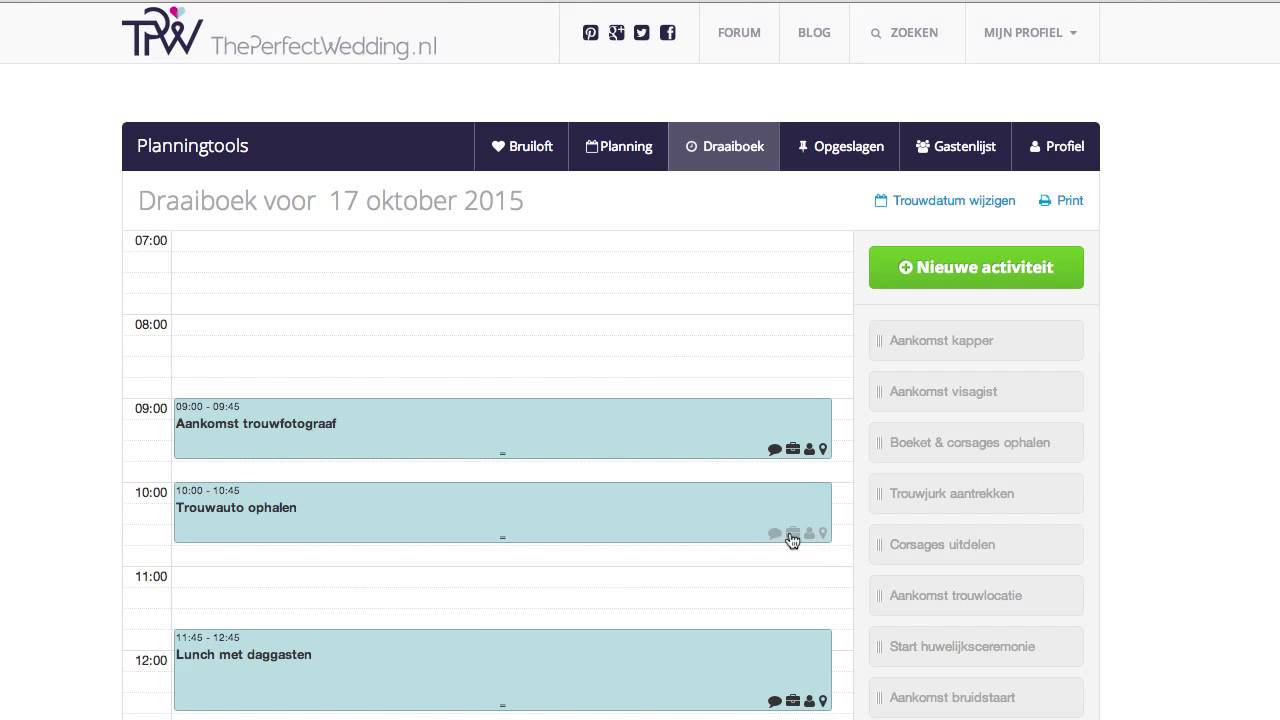Open briefcase icon on Lunch met daggasten
Screen dimensions: 1280x720
[792, 701]
